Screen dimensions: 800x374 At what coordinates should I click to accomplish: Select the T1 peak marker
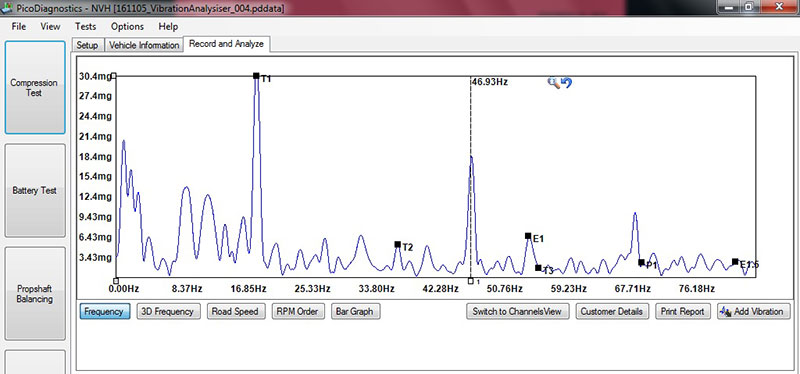point(256,76)
